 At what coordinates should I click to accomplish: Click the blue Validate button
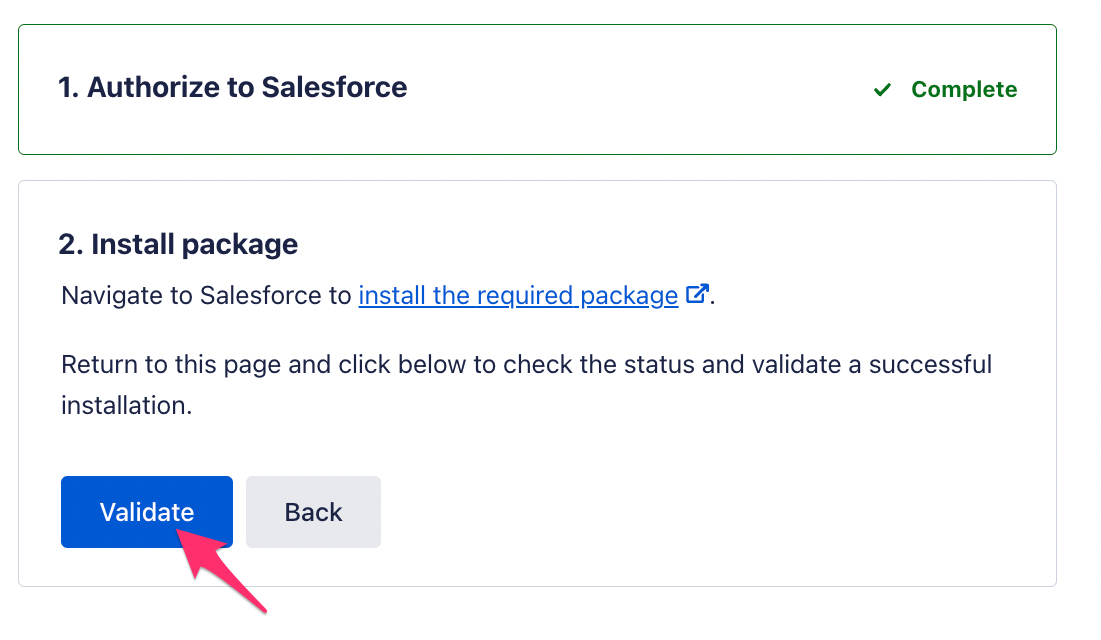(x=147, y=512)
